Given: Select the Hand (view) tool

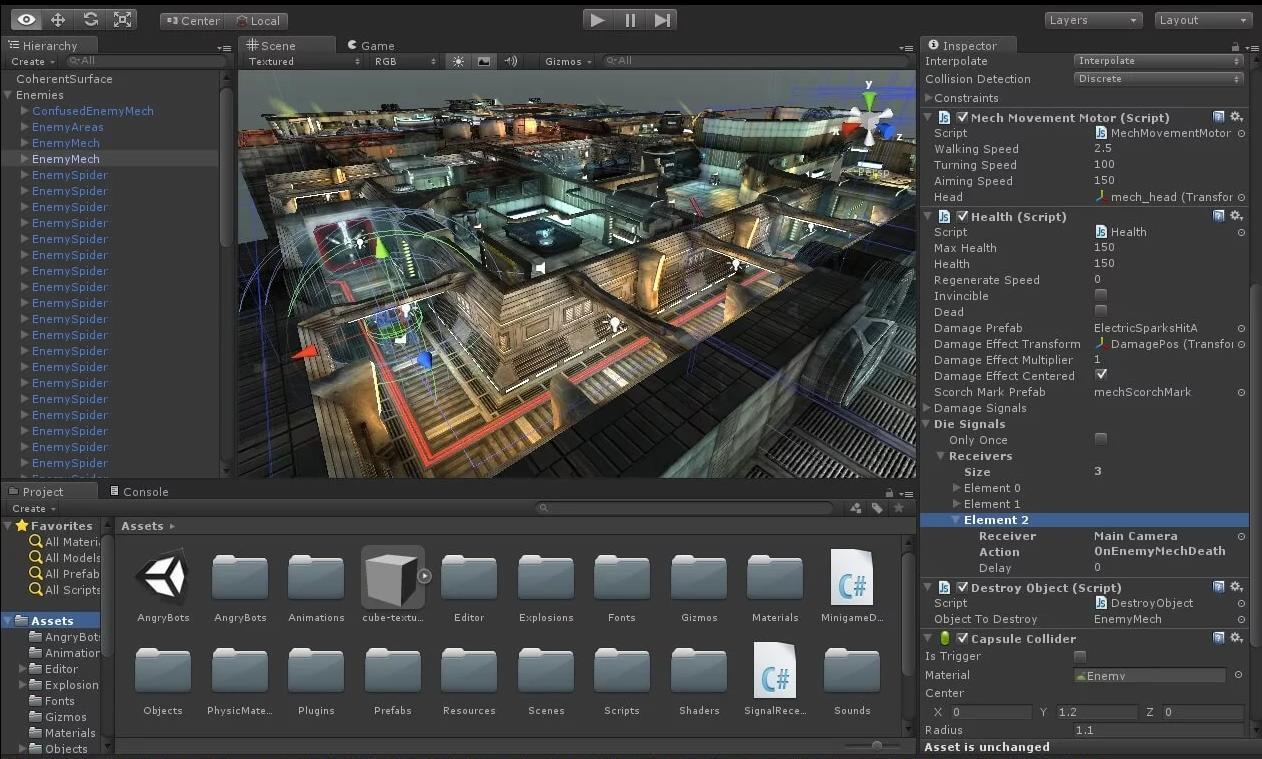Looking at the screenshot, I should pyautogui.click(x=26, y=19).
